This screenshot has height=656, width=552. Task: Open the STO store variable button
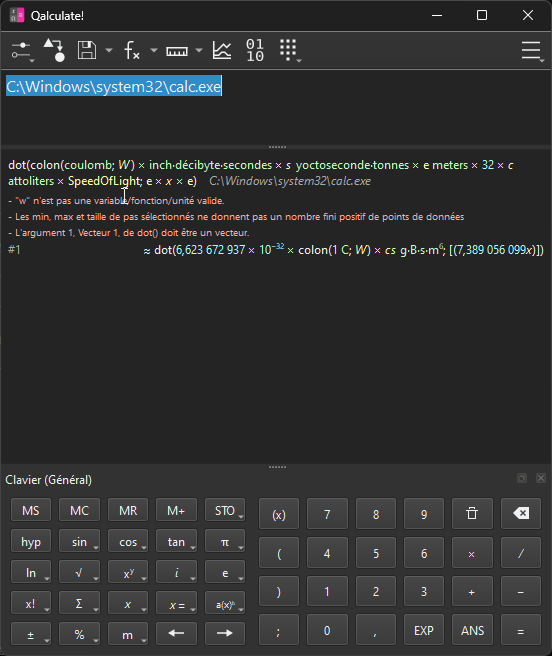point(225,510)
